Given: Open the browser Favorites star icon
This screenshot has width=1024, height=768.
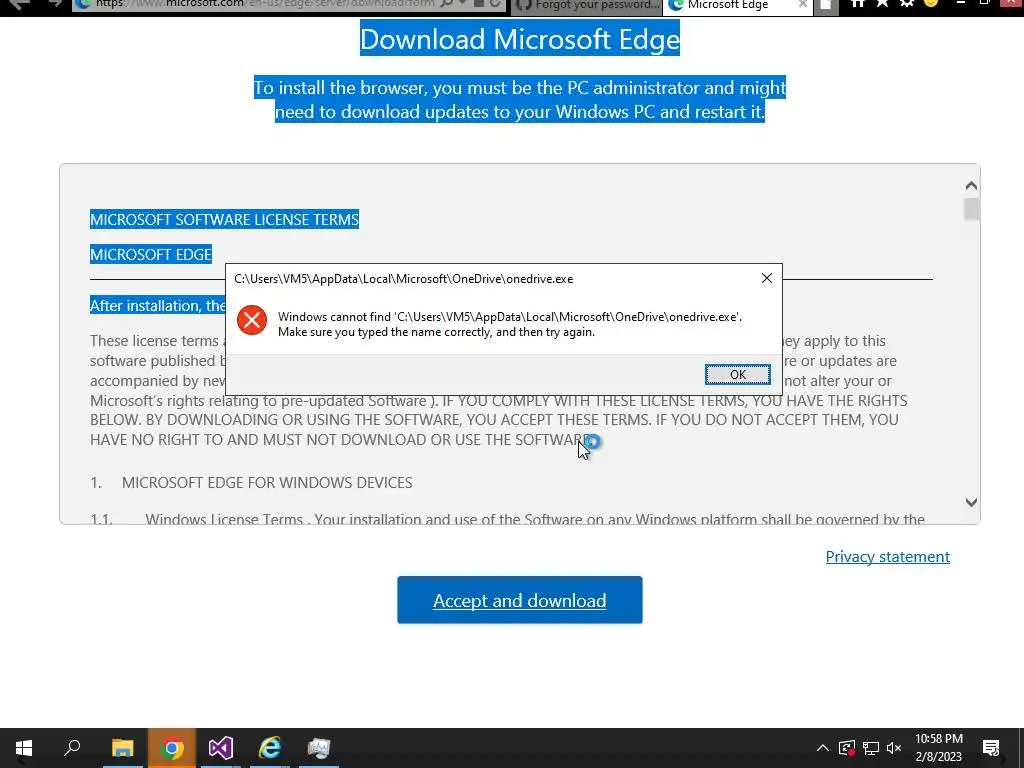Looking at the screenshot, I should (x=882, y=3).
